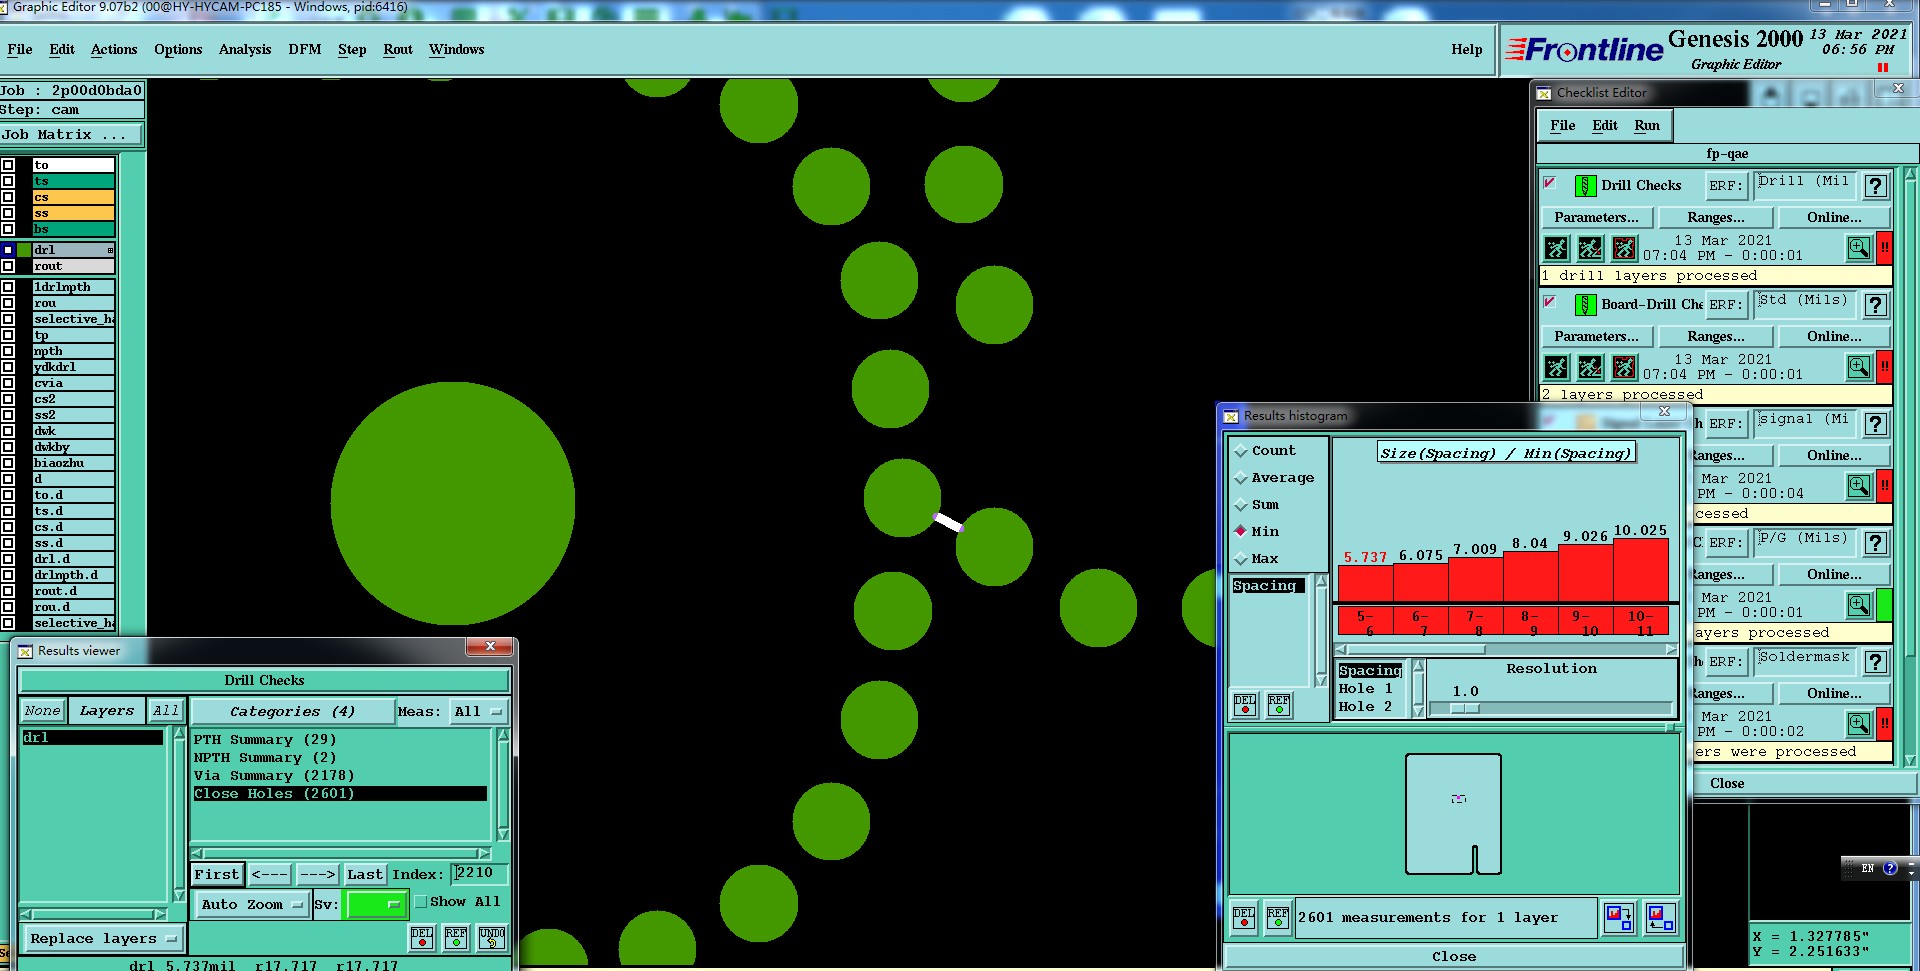The width and height of the screenshot is (1920, 971).
Task: Open results magnifier for Signal layer checks
Action: click(x=1858, y=486)
